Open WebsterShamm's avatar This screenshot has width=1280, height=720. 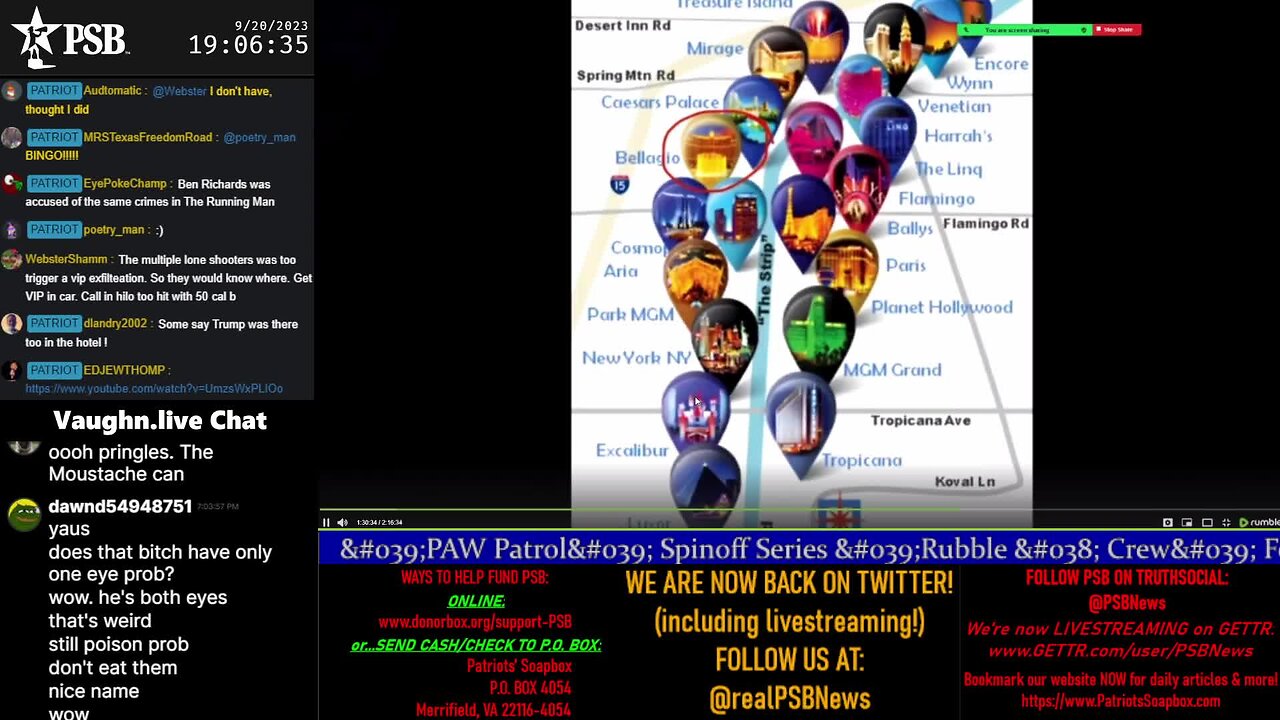11,260
